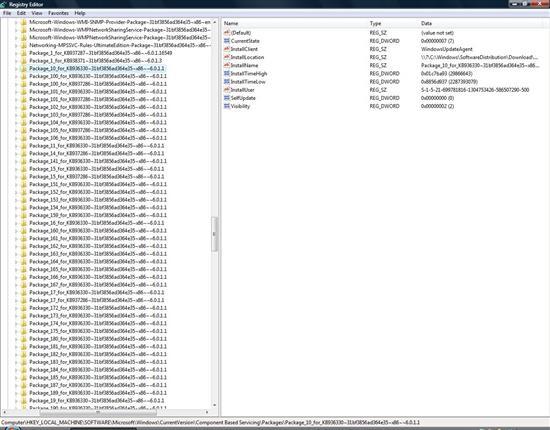Image resolution: width=550 pixels, height=430 pixels.
Task: Sort values by the Name column header
Action: pos(295,23)
